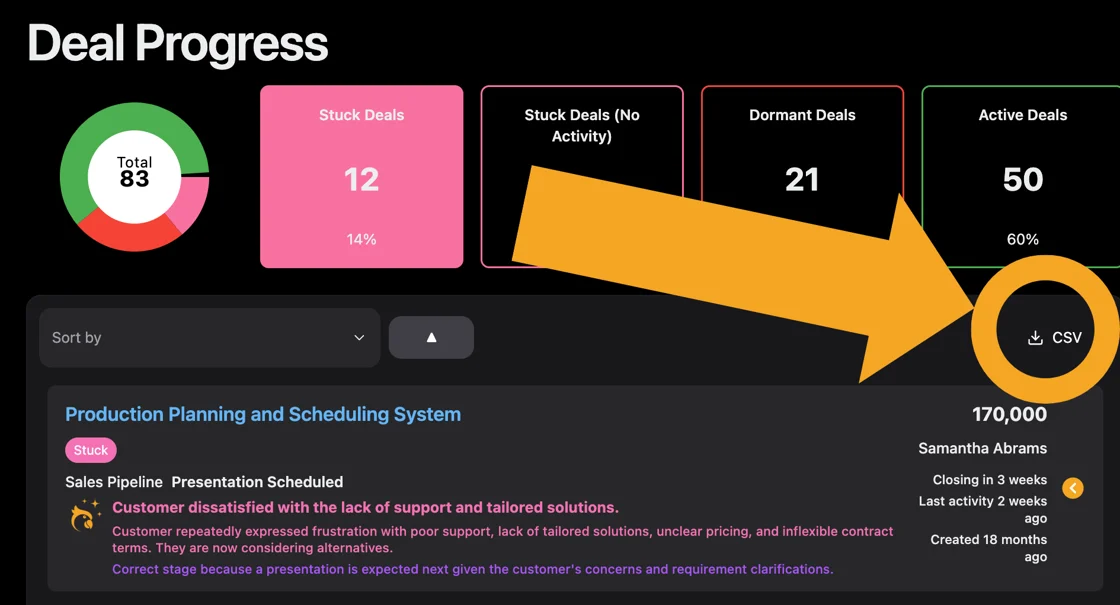
Task: Click the Total 83 donut center
Action: (x=134, y=173)
